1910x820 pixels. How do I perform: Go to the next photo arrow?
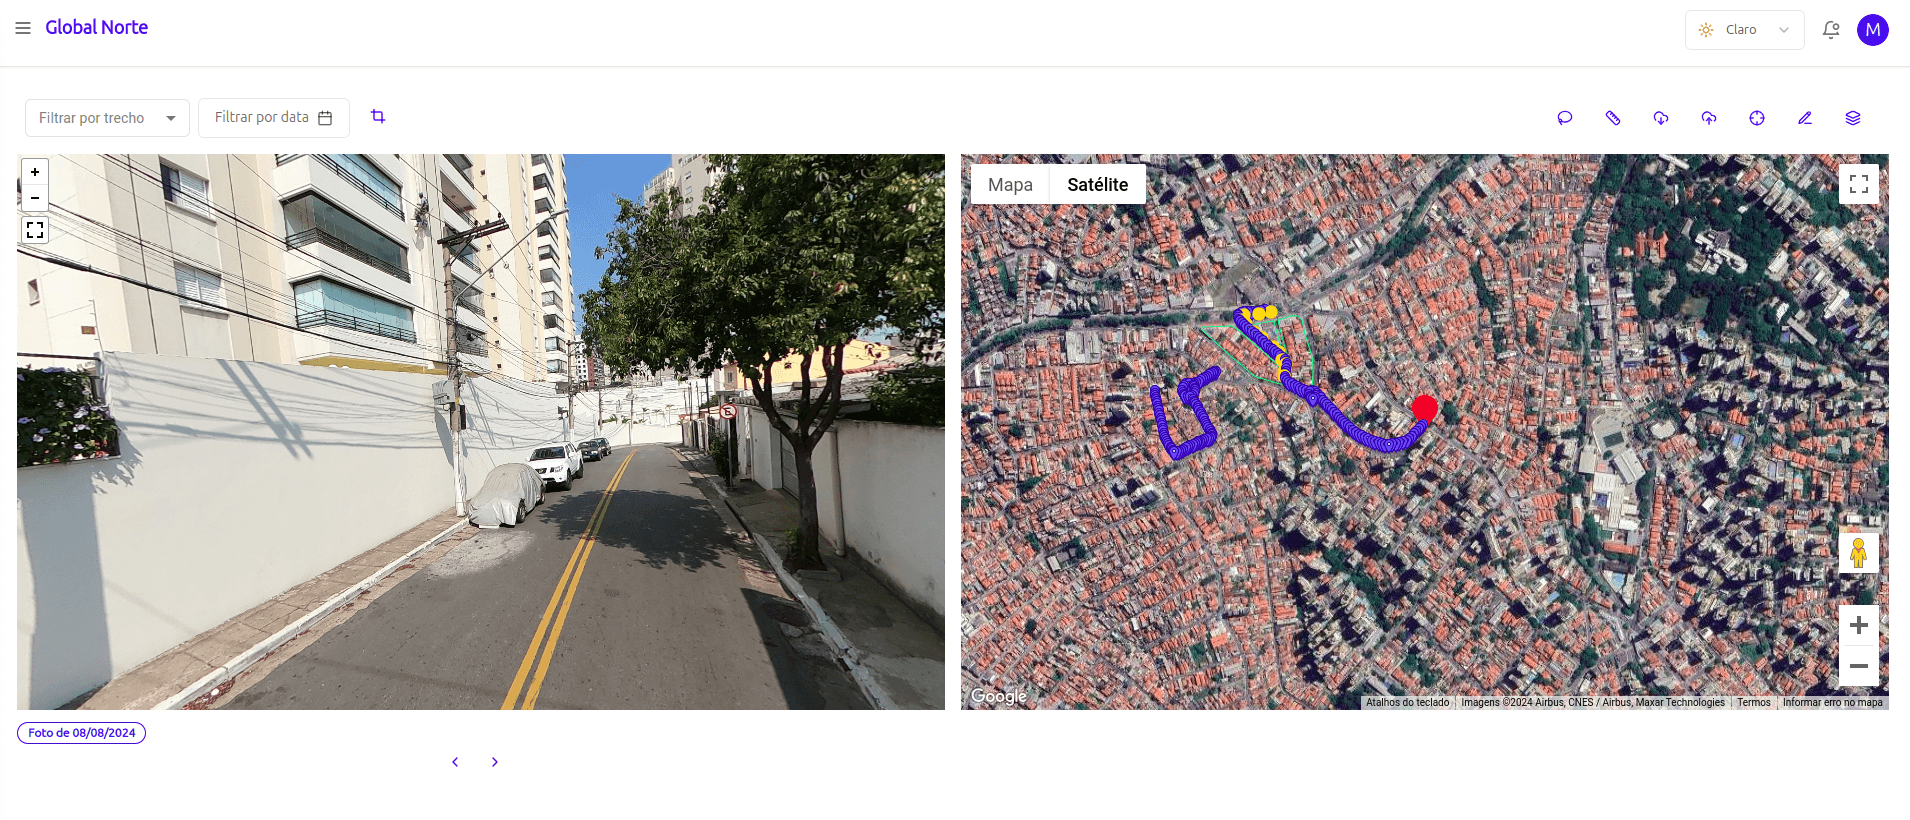[x=495, y=762]
